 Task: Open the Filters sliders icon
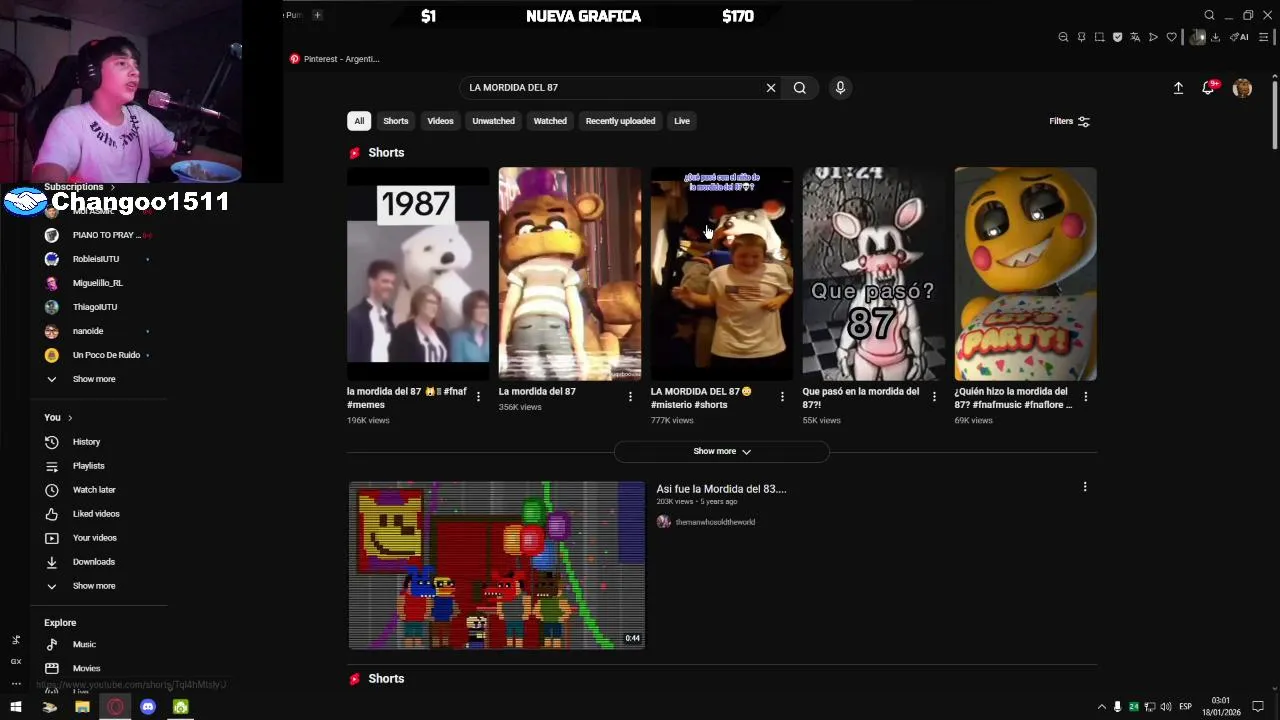pos(1084,121)
